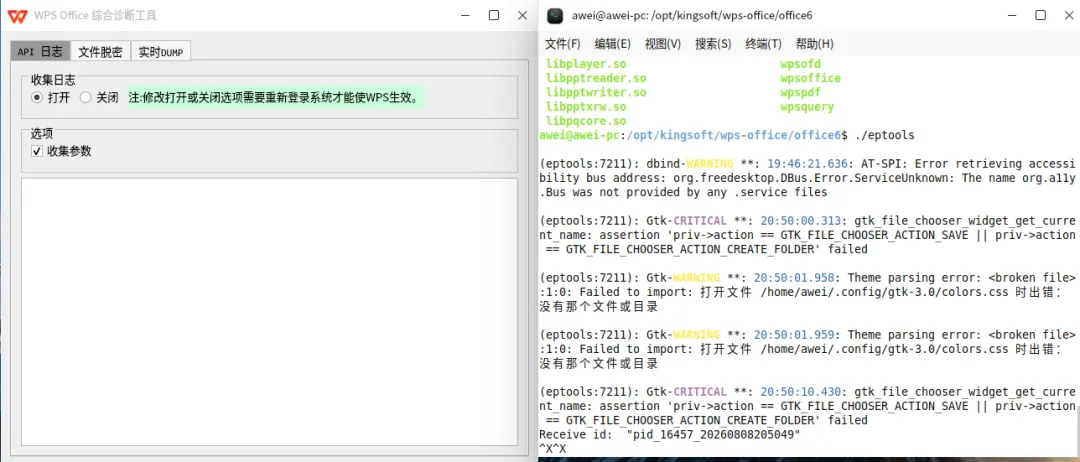Click the terminal vertical scrollbar
This screenshot has height=462, width=1080.
1077,432
